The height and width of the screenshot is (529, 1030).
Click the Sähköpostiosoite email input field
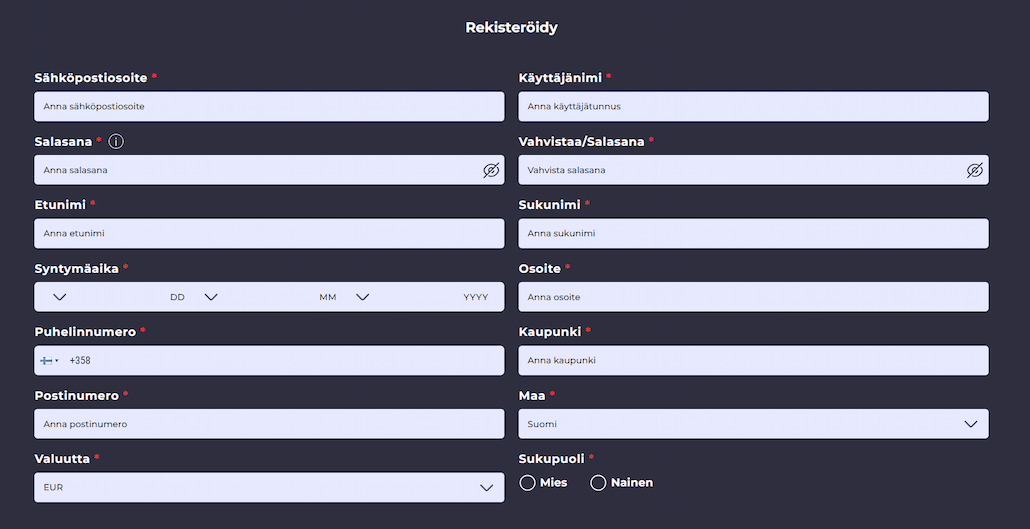click(x=269, y=106)
